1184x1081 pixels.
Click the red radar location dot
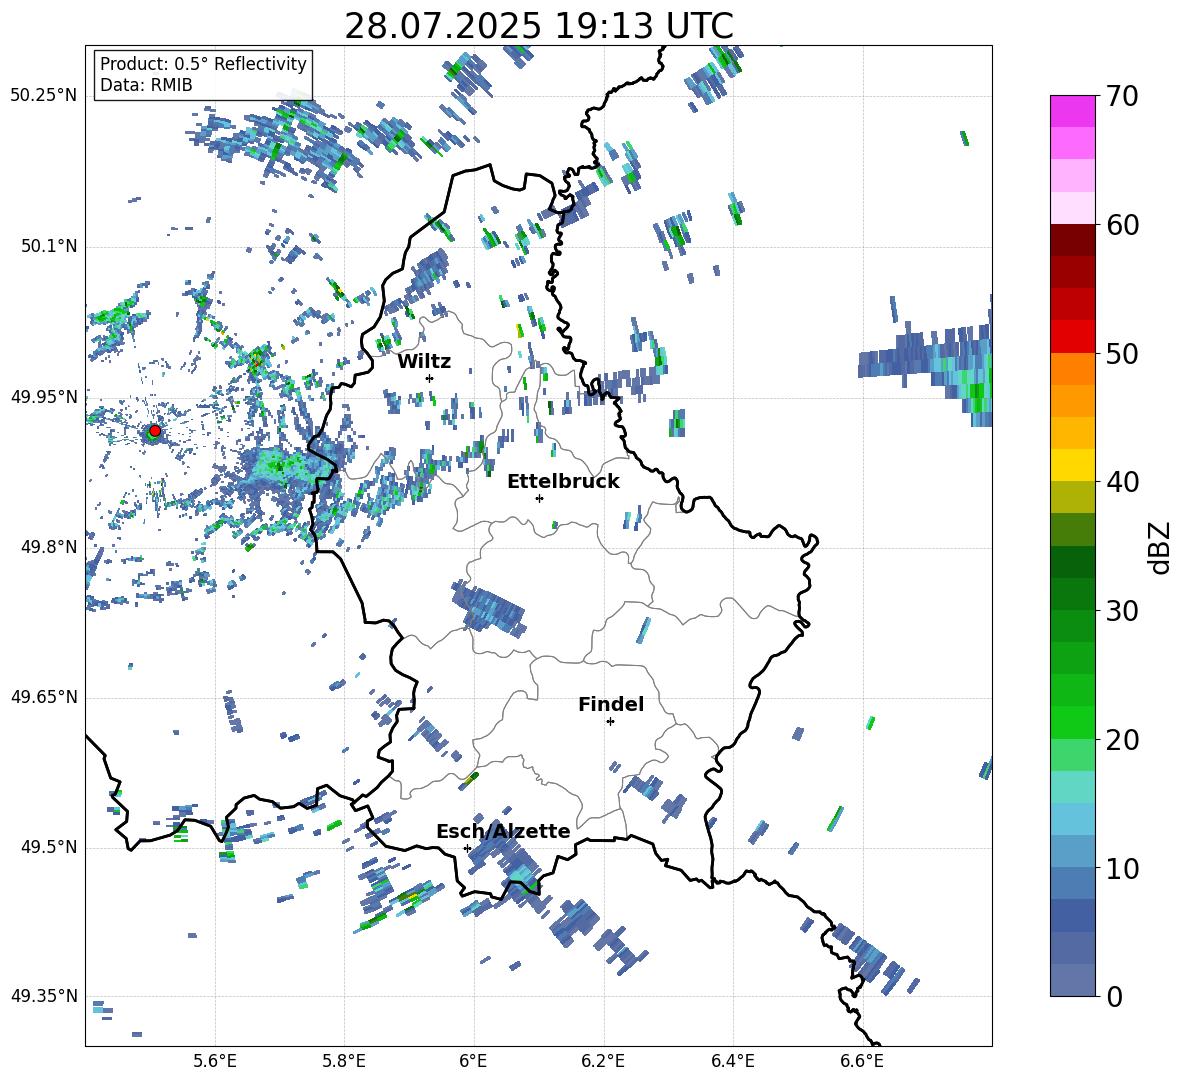[x=155, y=431]
